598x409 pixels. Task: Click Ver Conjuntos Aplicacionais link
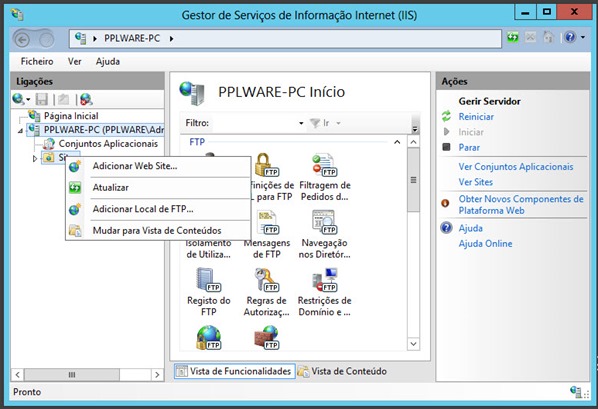516,167
